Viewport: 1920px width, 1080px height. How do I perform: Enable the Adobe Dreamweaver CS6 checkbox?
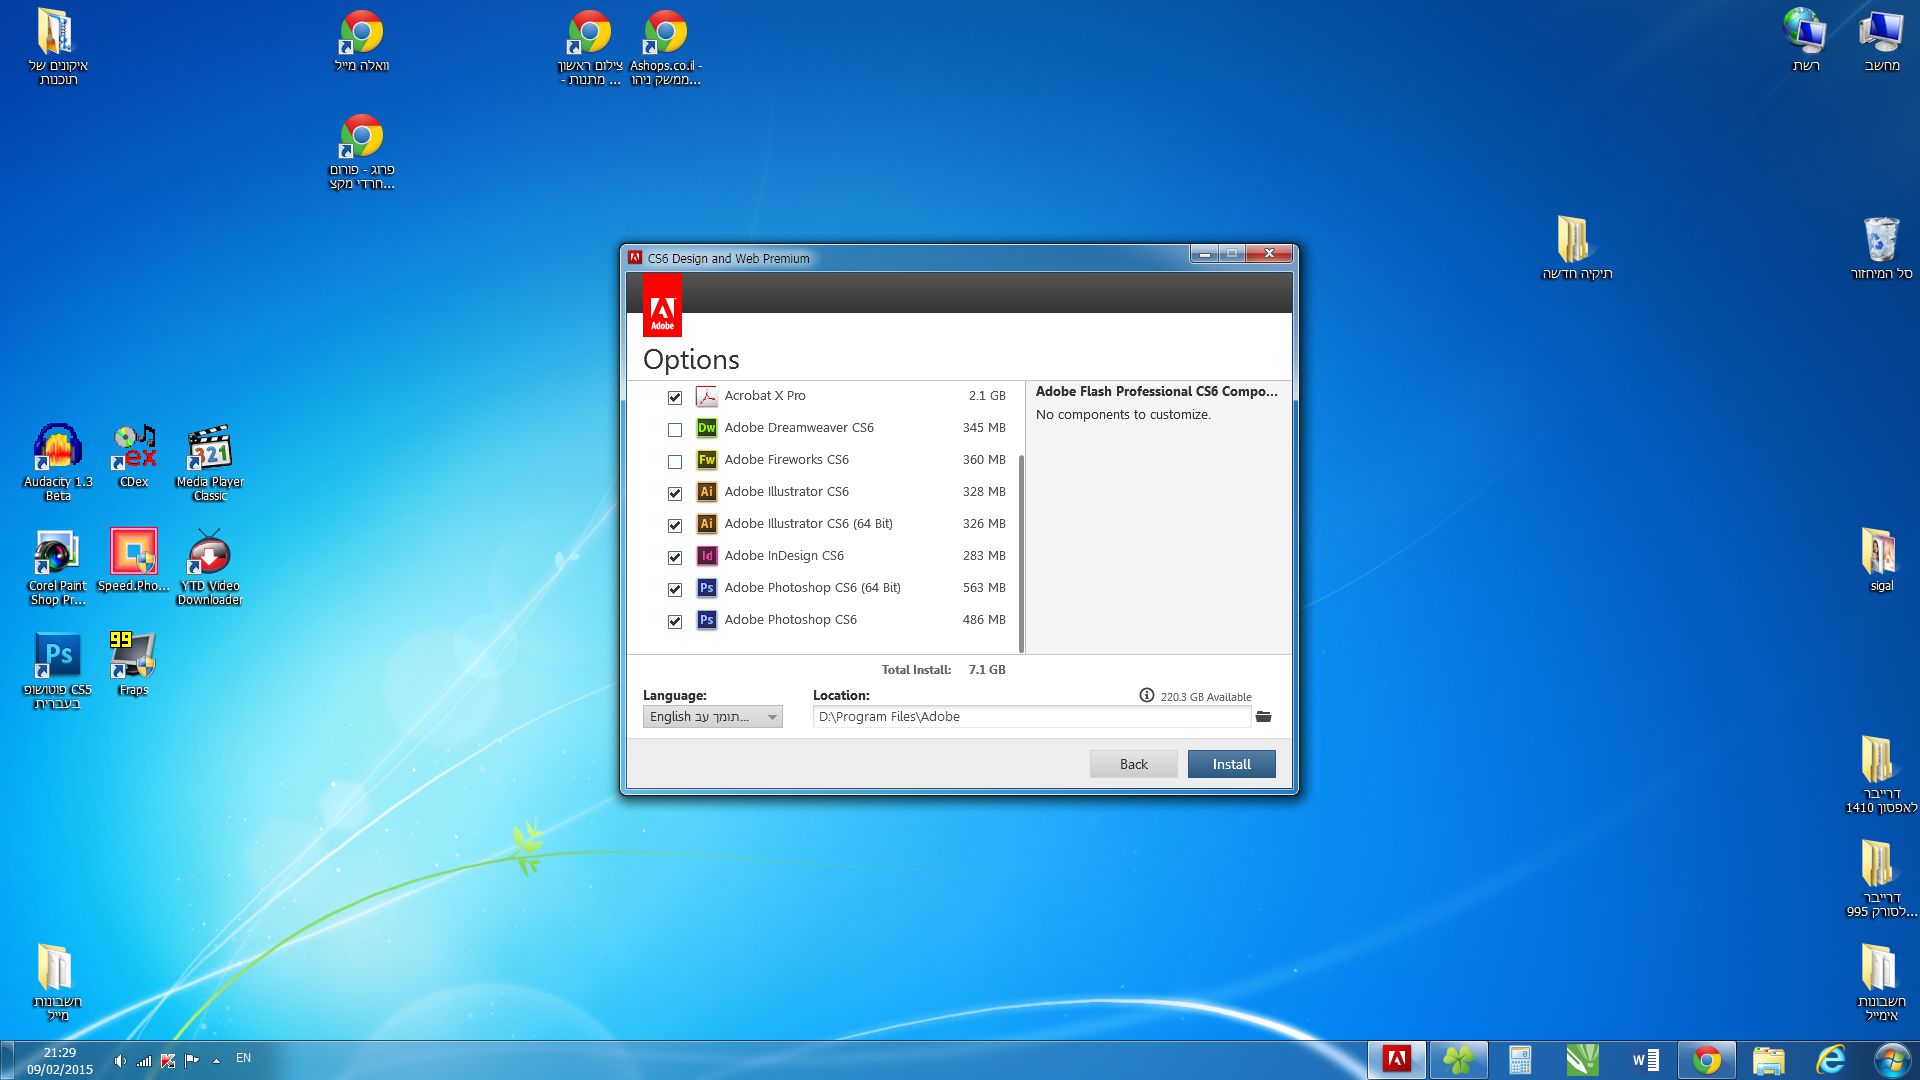[675, 430]
